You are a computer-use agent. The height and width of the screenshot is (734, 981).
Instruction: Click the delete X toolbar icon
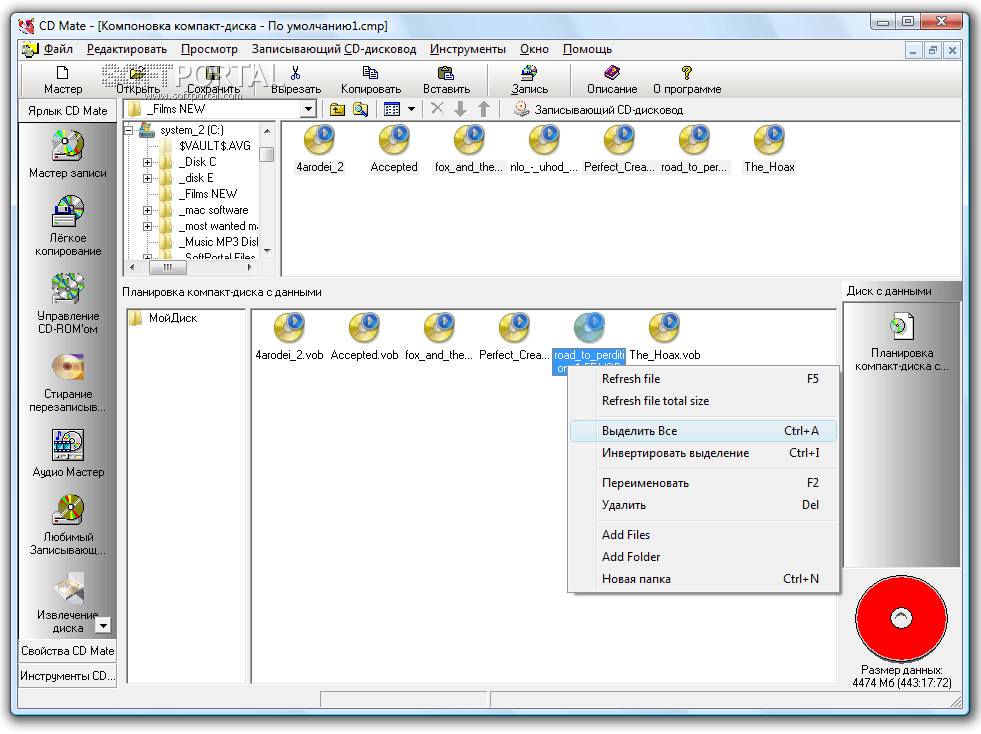[x=437, y=109]
